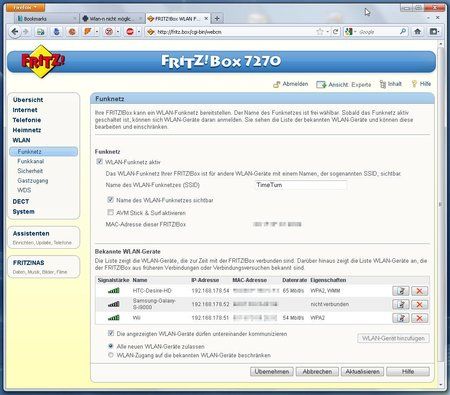Click the Abbrechen button
Image resolution: width=450 pixels, height=395 pixels.
point(317,371)
